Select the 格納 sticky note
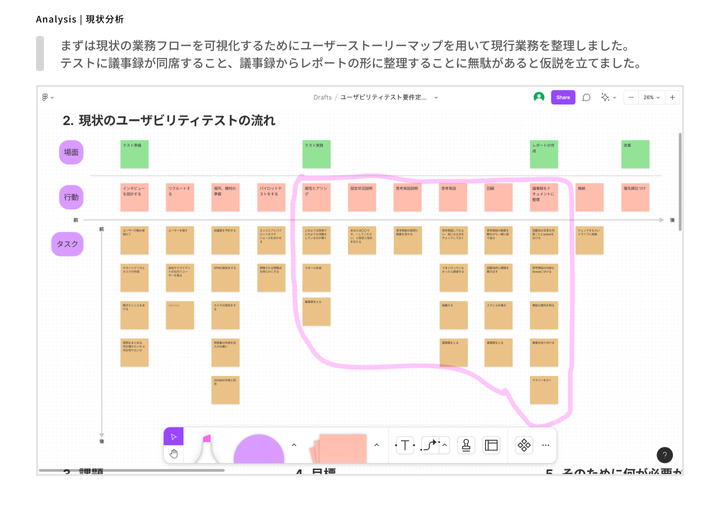 click(x=590, y=197)
